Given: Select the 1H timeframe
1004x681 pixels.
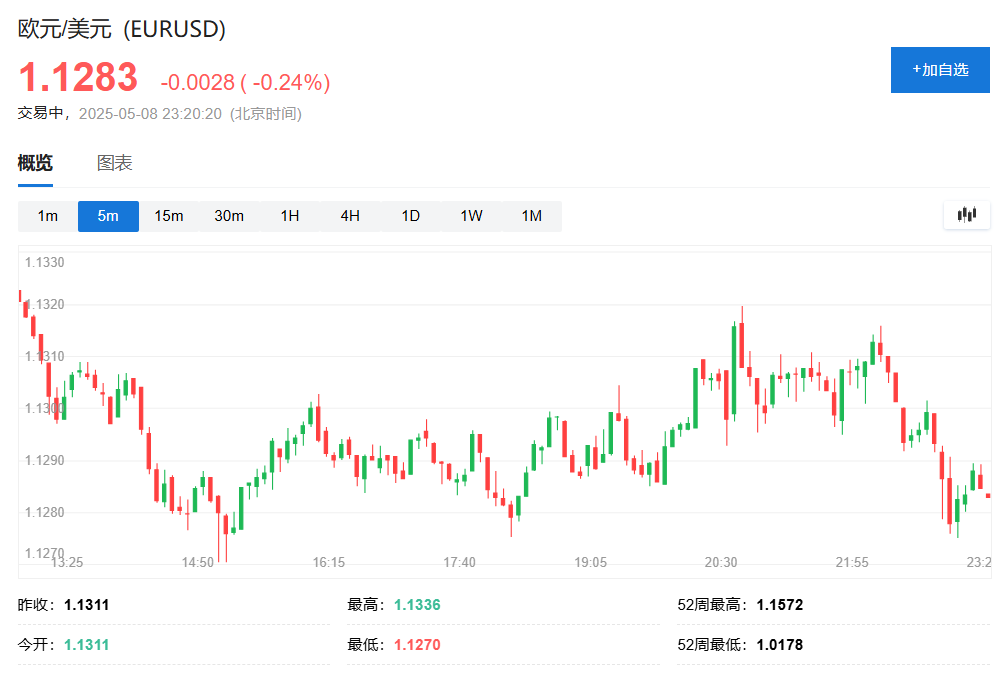Looking at the screenshot, I should point(290,216).
